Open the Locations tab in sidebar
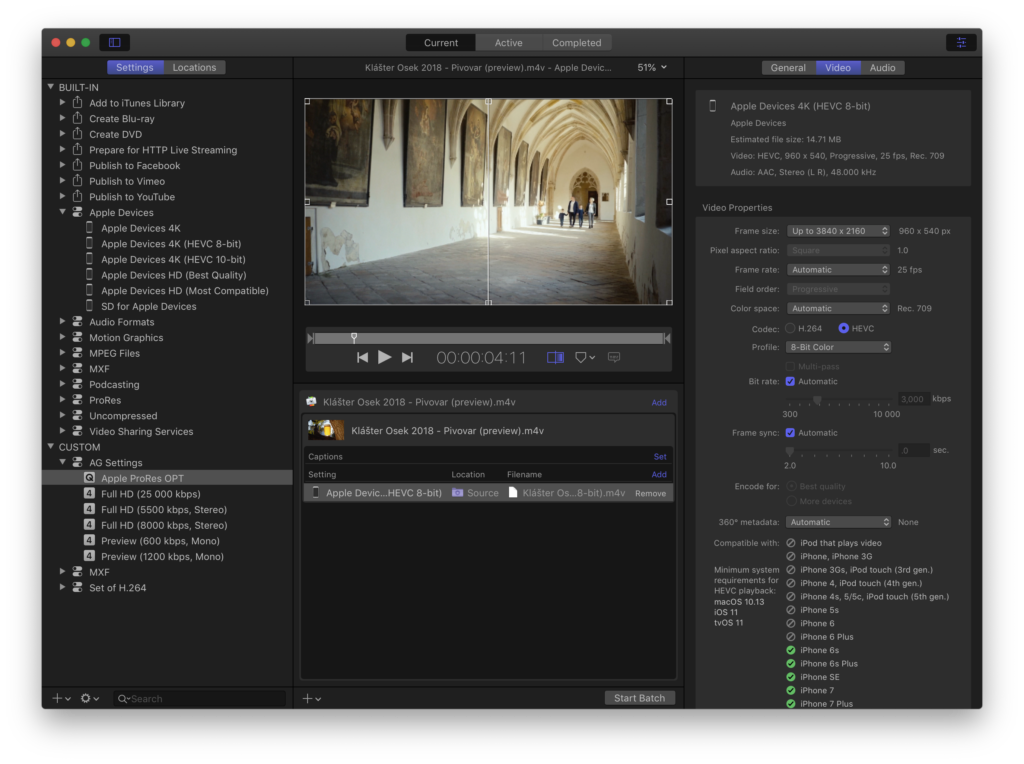Screen dimensions: 1024x764 pyautogui.click(x=194, y=67)
